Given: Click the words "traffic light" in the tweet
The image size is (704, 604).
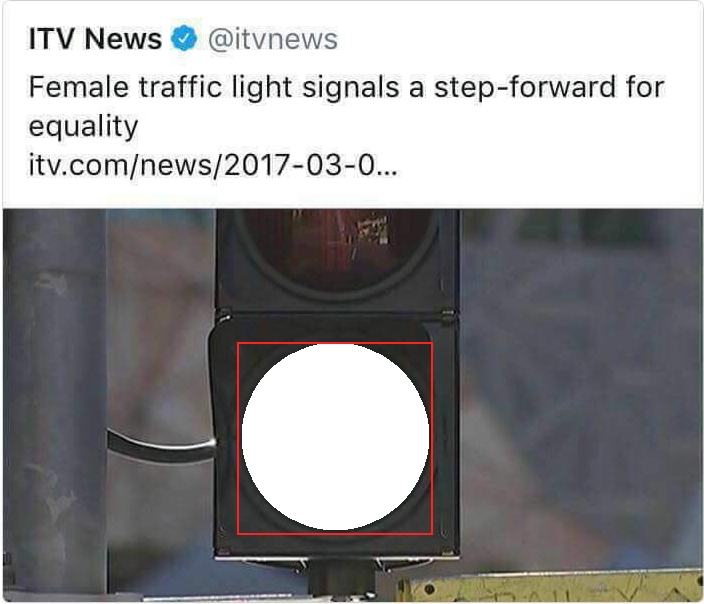Looking at the screenshot, I should [216, 87].
